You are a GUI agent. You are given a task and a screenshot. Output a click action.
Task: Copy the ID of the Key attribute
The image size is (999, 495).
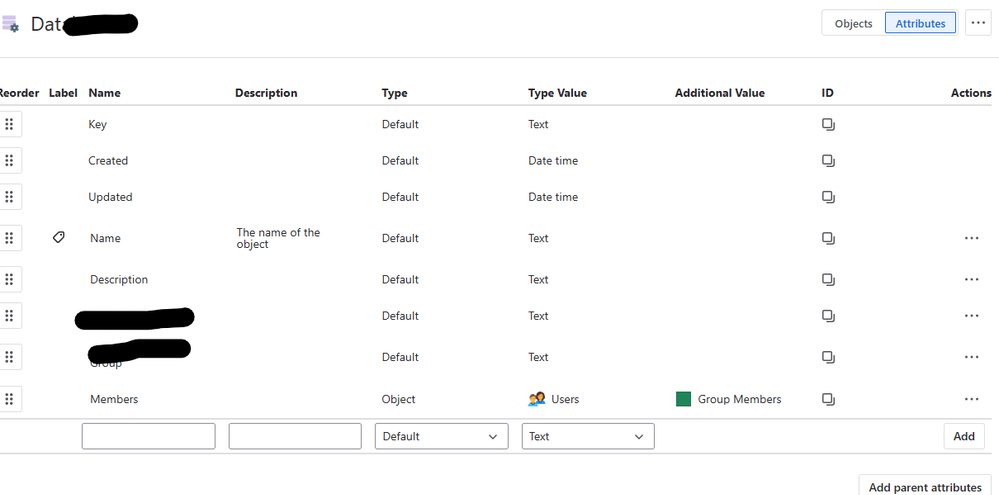(828, 125)
